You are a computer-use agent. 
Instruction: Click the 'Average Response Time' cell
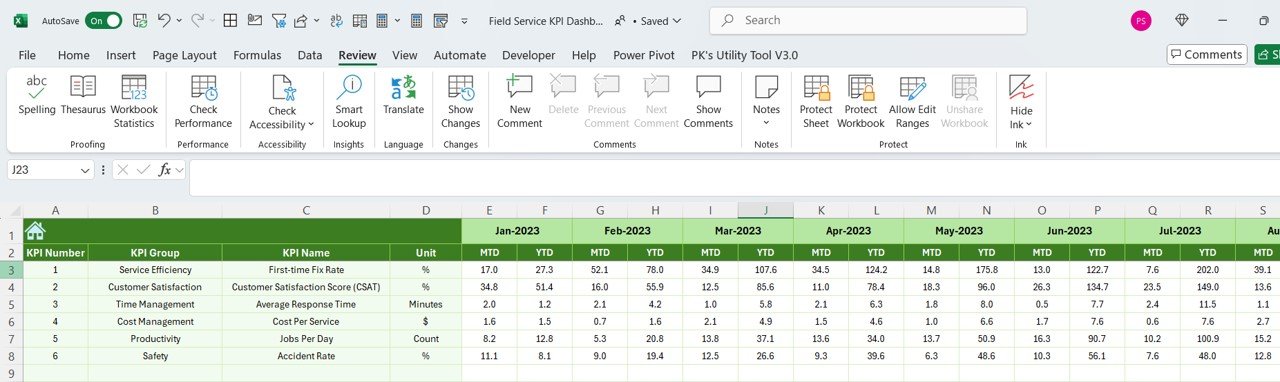coord(306,304)
